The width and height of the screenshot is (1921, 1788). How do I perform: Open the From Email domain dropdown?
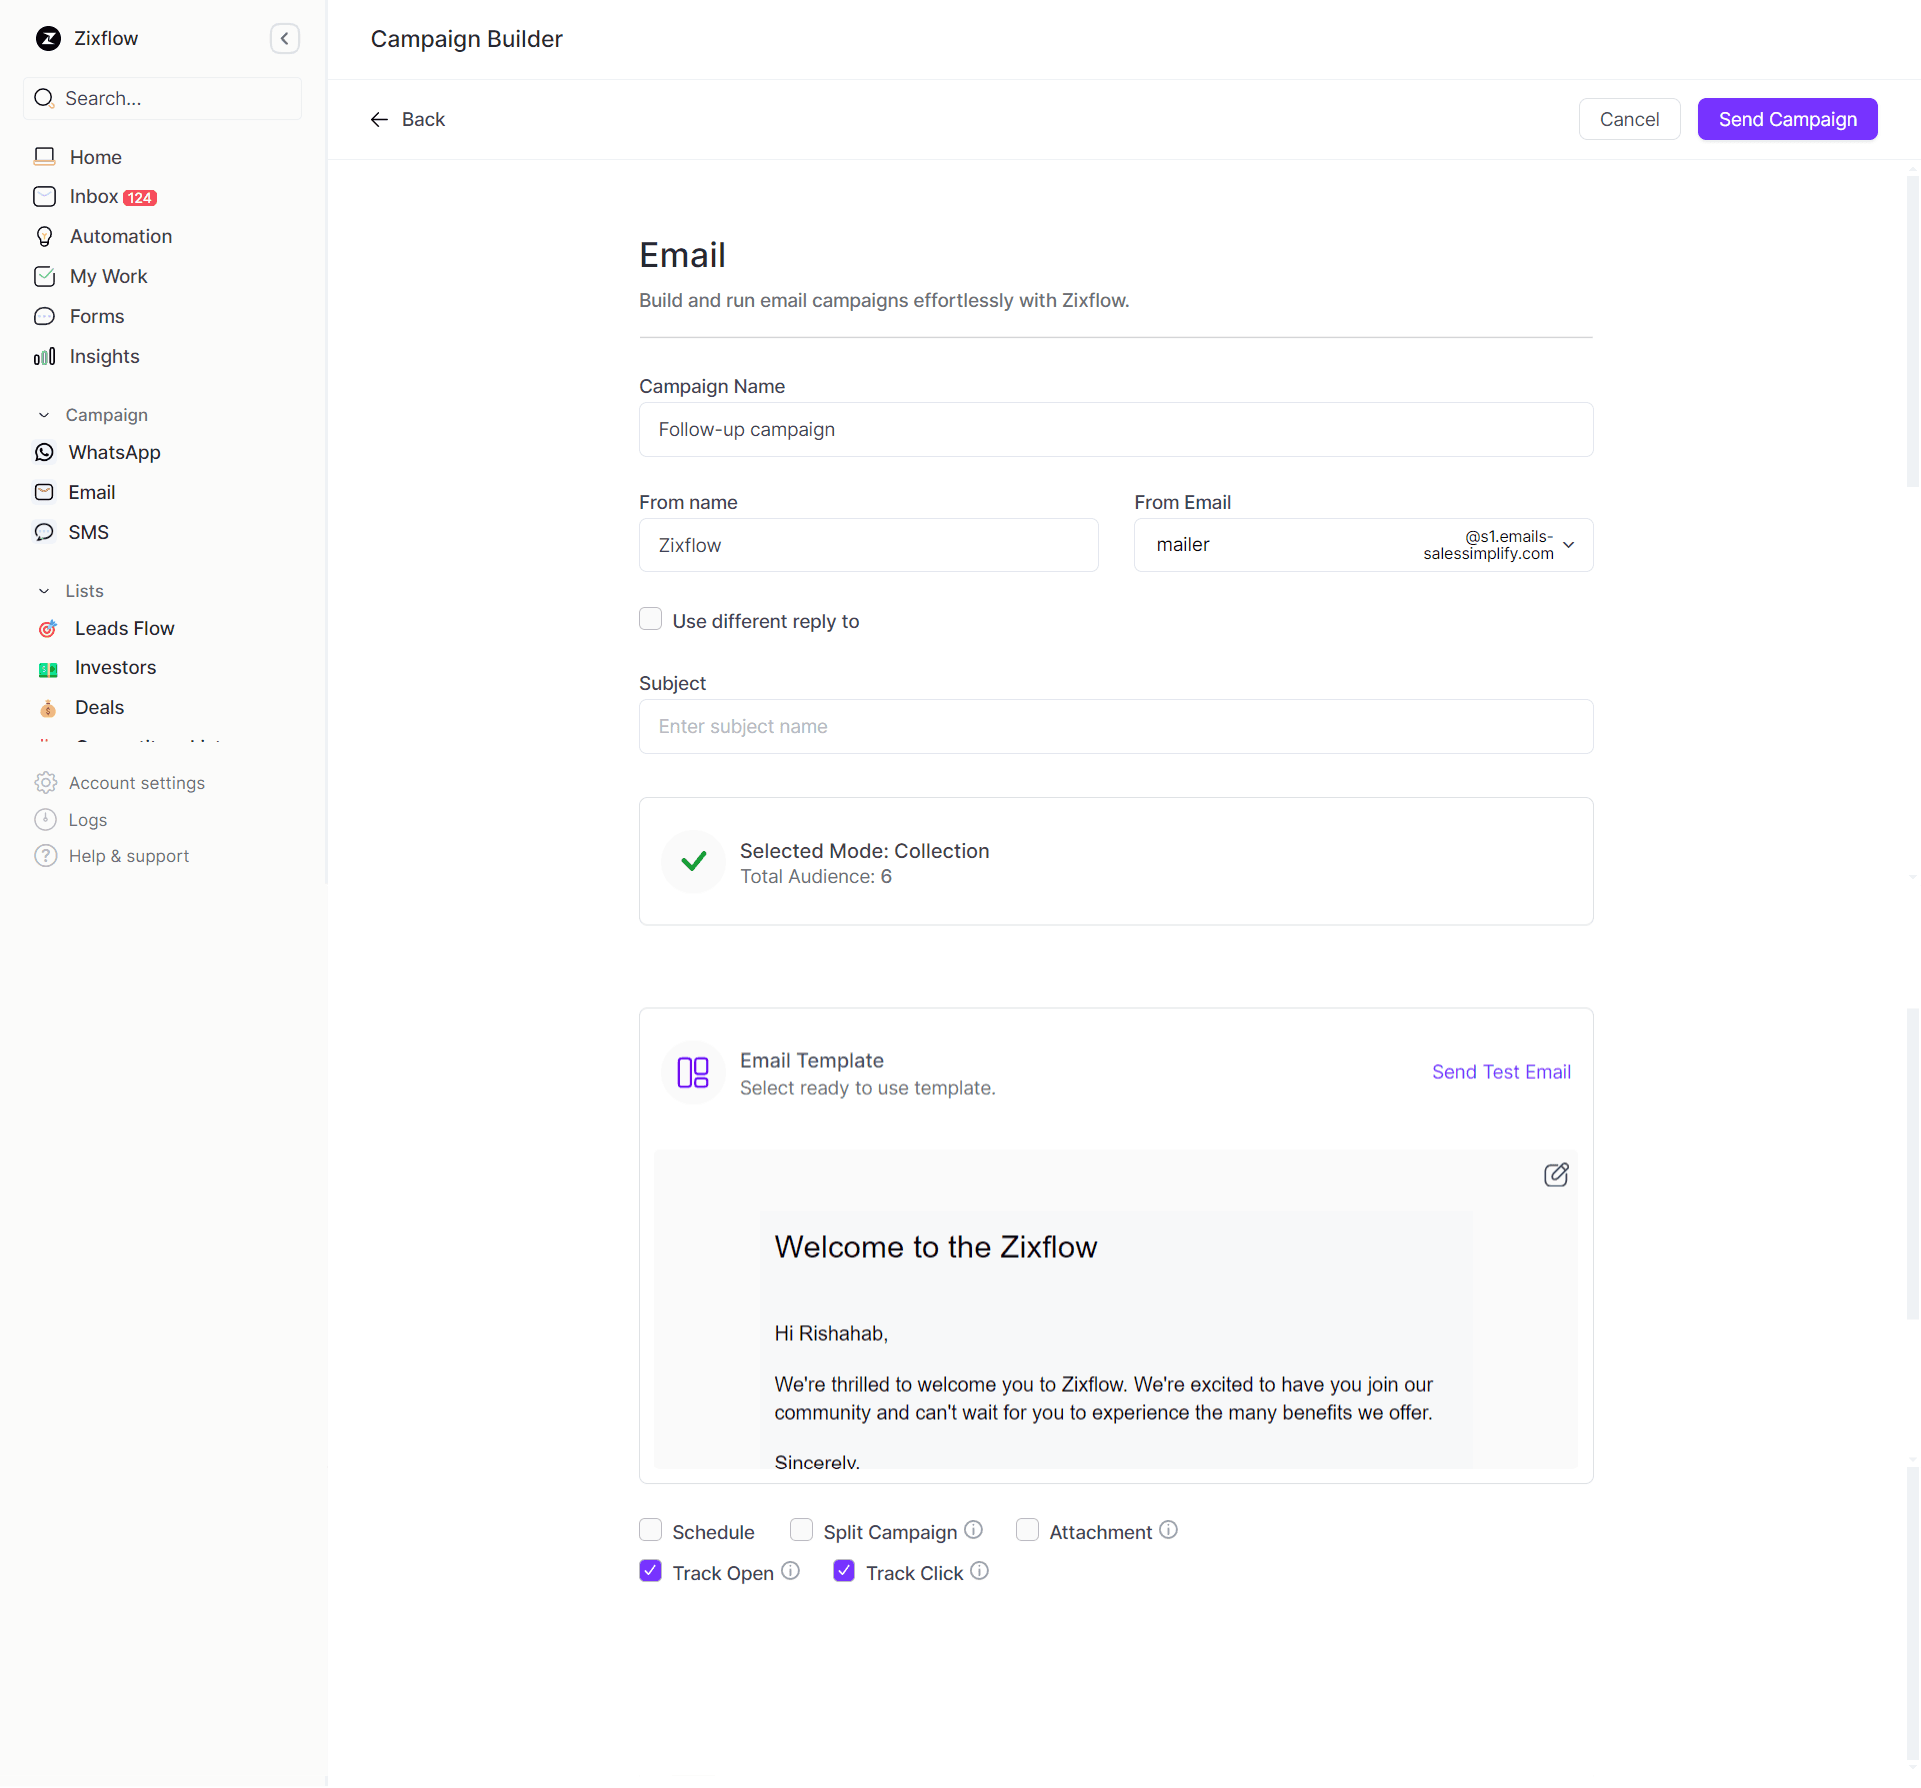click(x=1568, y=545)
